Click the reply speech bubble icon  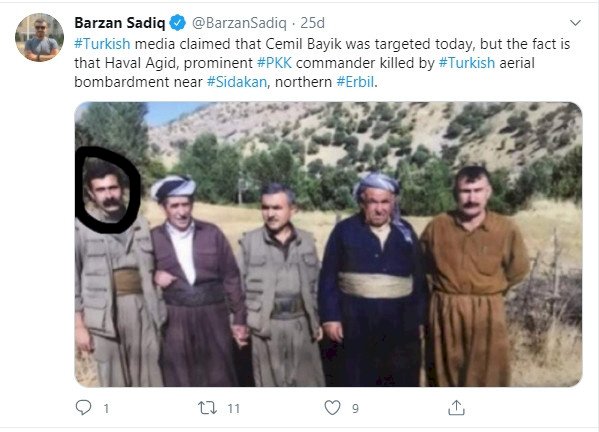pos(83,408)
